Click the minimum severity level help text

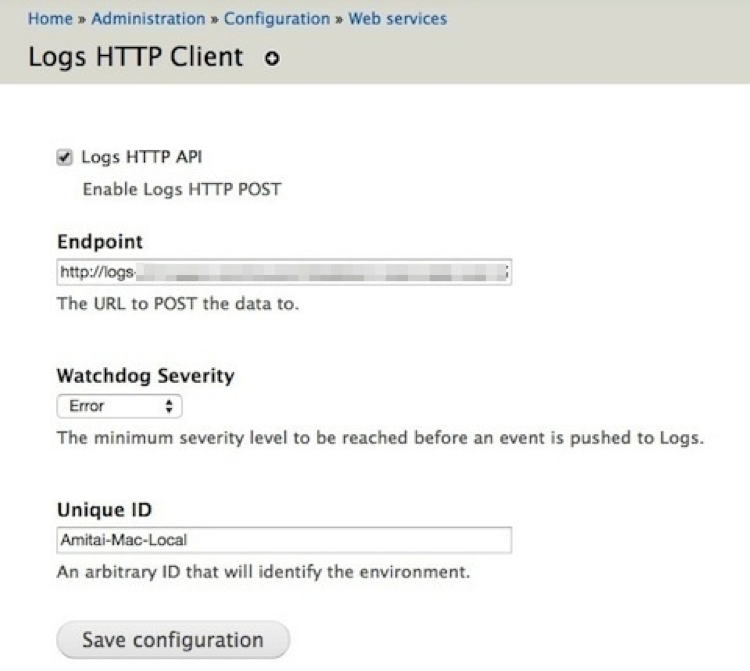tap(380, 438)
